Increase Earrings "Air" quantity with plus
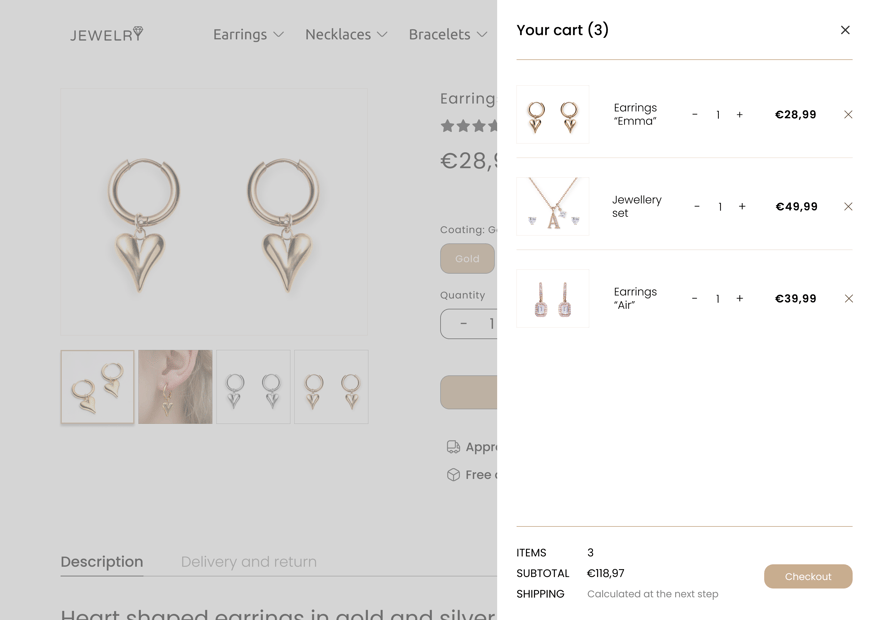This screenshot has height=620, width=872. [x=740, y=299]
